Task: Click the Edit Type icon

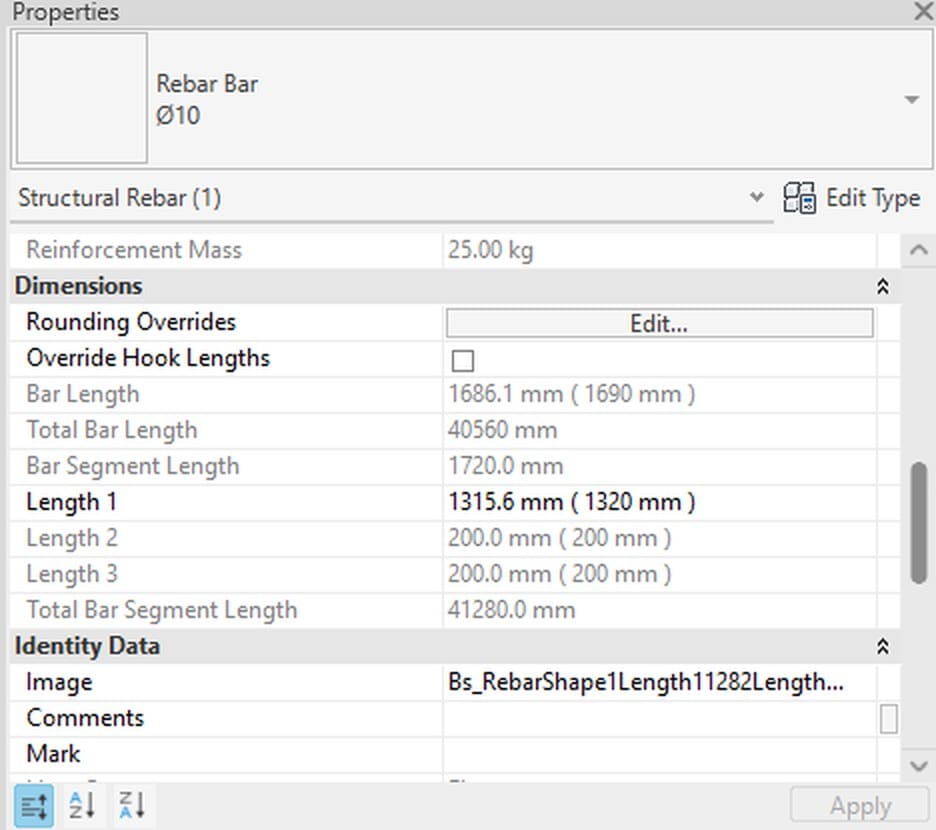Action: click(799, 198)
